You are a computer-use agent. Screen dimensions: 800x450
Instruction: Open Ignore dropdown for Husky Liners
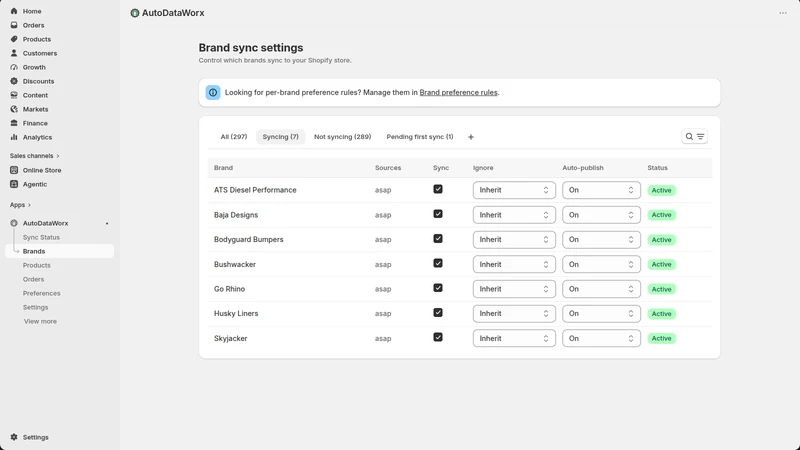[x=514, y=313]
